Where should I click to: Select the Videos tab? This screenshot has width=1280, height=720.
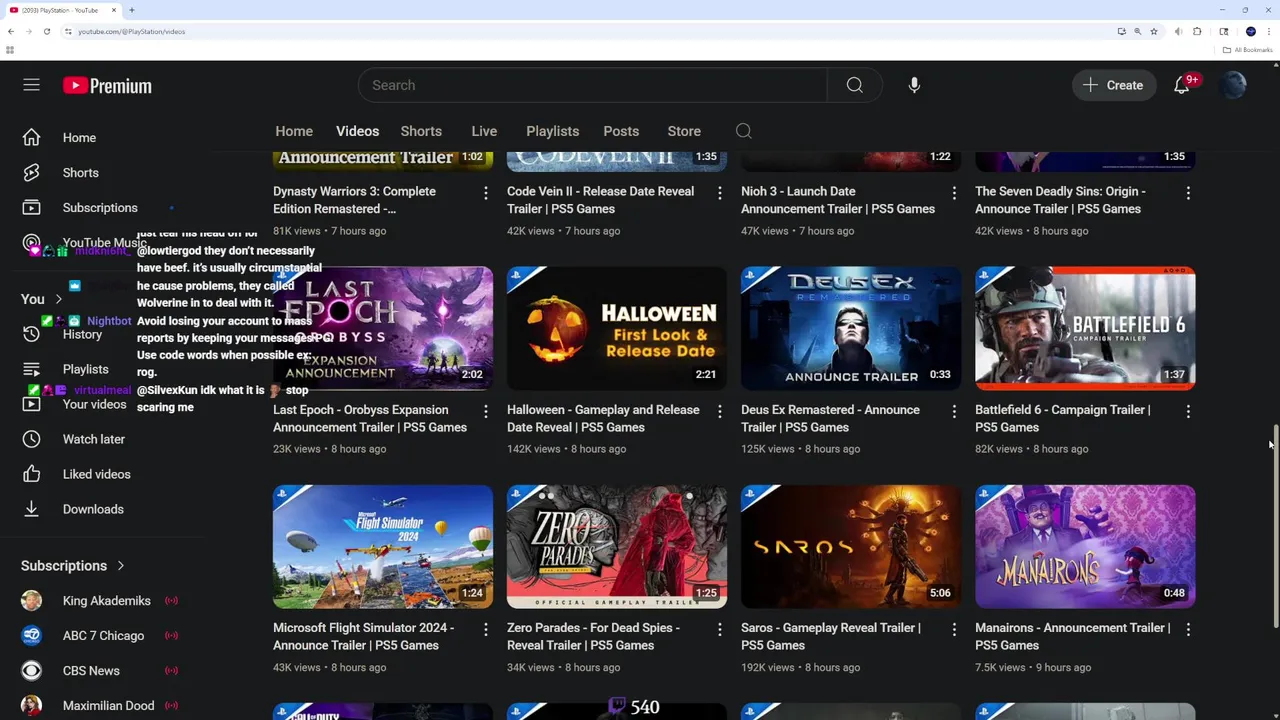[x=357, y=131]
